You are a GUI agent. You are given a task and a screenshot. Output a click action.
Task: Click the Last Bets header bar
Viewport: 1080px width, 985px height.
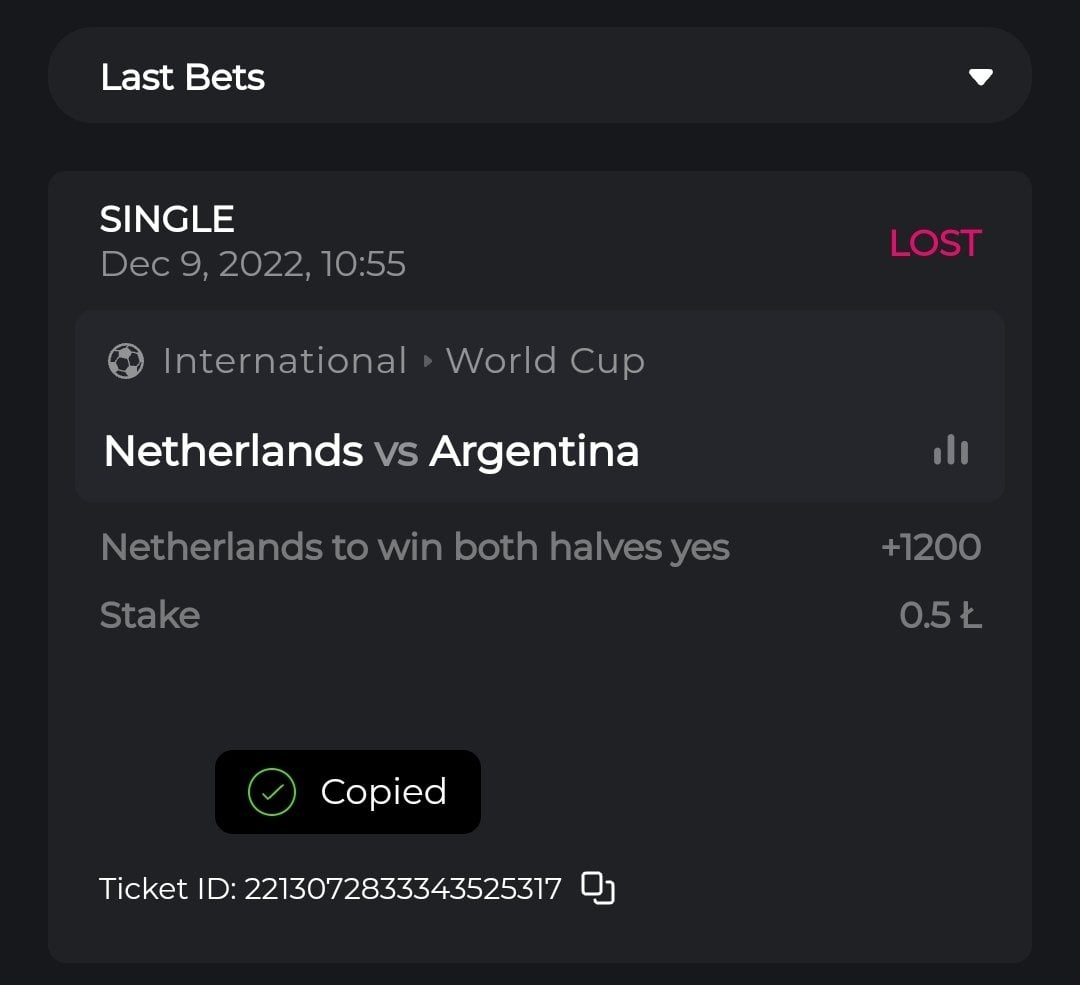pos(540,76)
